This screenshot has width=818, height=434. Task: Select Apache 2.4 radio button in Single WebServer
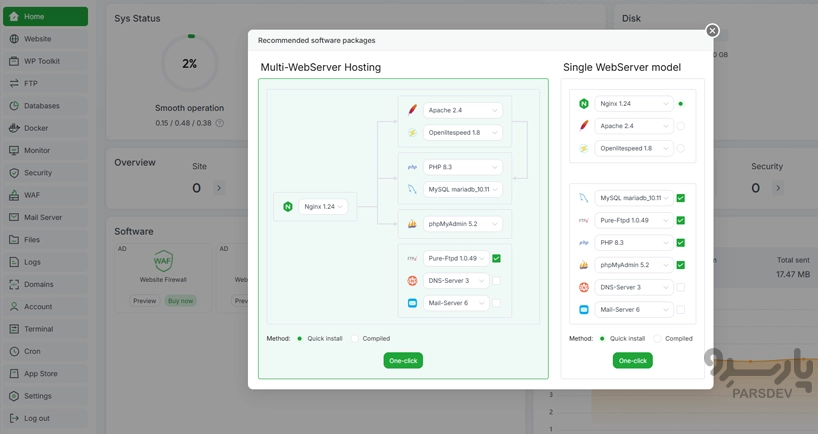tap(680, 126)
